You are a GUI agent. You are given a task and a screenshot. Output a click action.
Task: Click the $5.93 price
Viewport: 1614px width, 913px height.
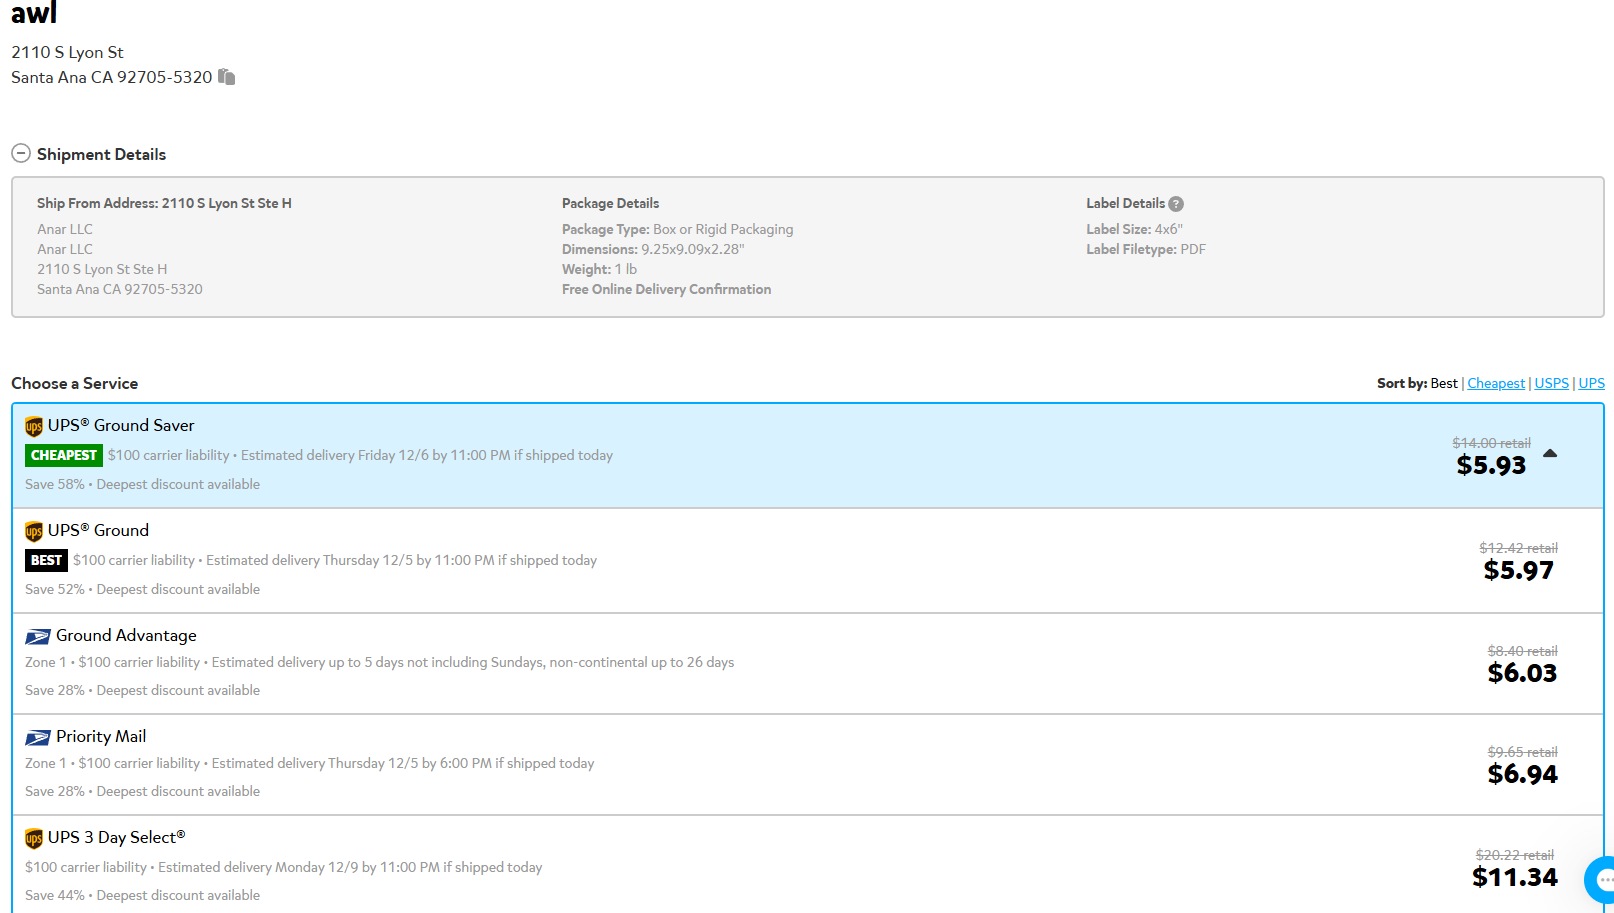pos(1491,465)
